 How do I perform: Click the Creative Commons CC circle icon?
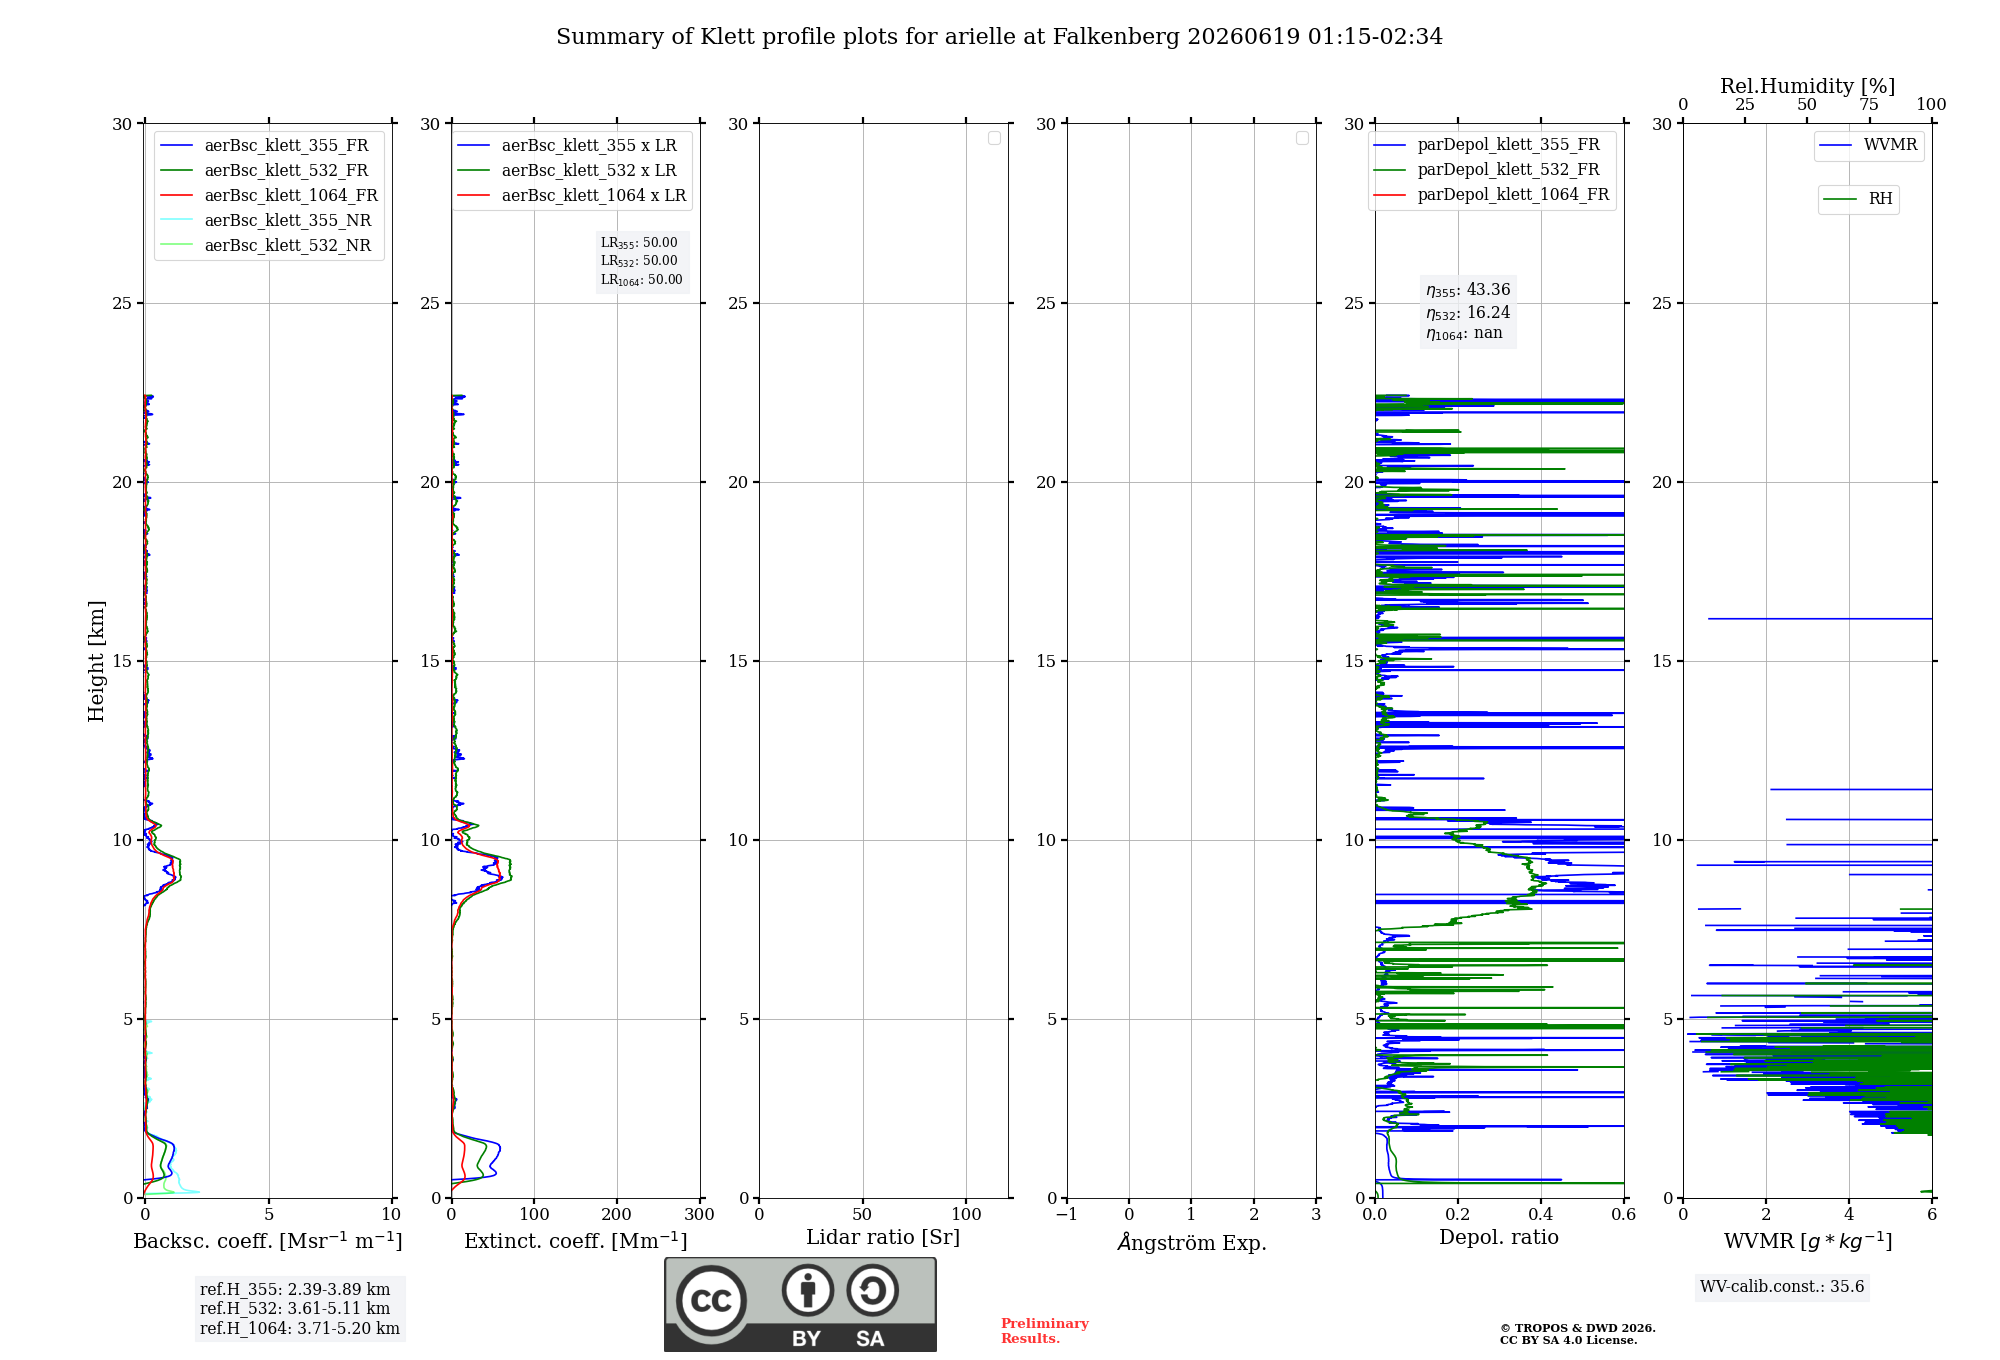pyautogui.click(x=711, y=1301)
